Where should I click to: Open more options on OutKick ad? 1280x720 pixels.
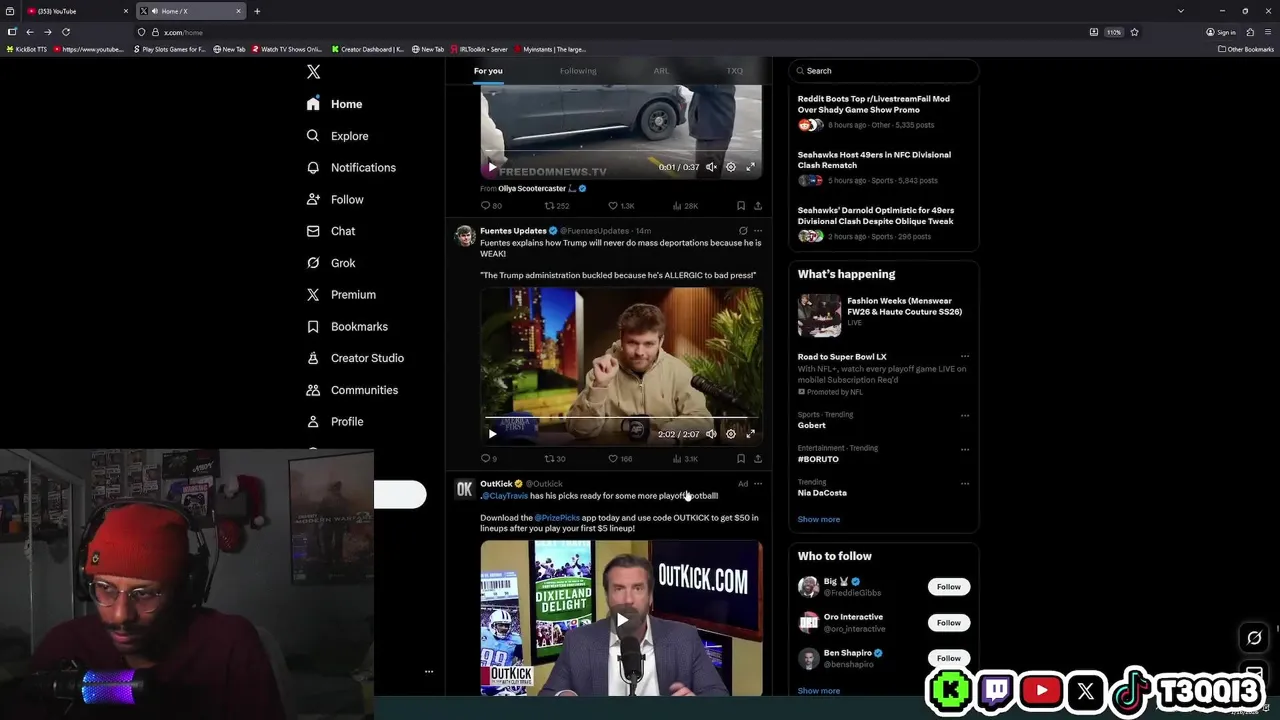pos(758,484)
